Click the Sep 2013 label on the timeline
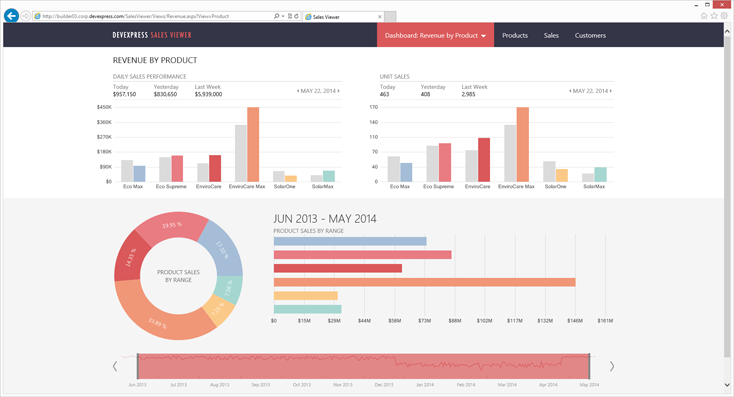The image size is (734, 397). (x=261, y=385)
